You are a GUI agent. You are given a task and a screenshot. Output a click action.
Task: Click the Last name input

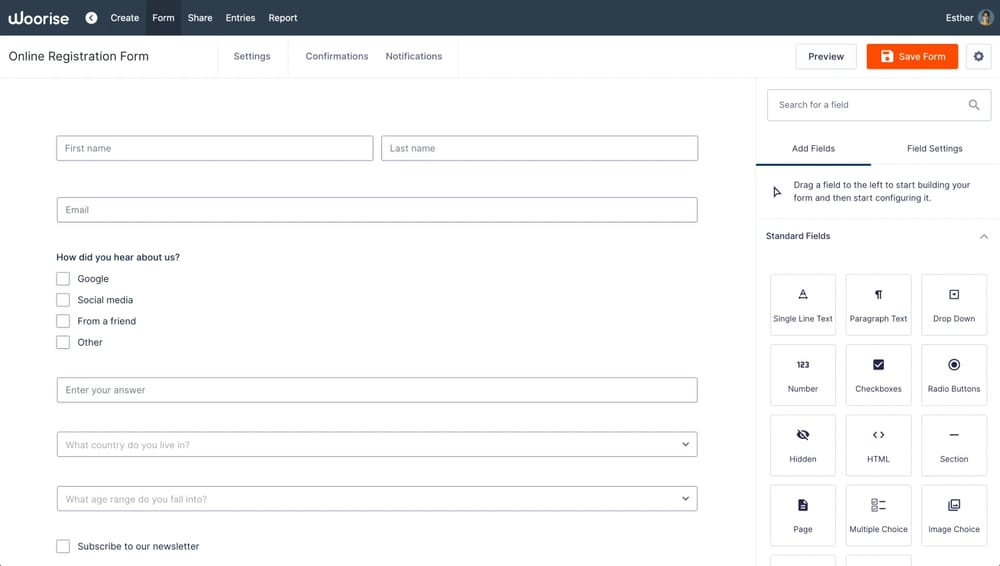(x=540, y=148)
